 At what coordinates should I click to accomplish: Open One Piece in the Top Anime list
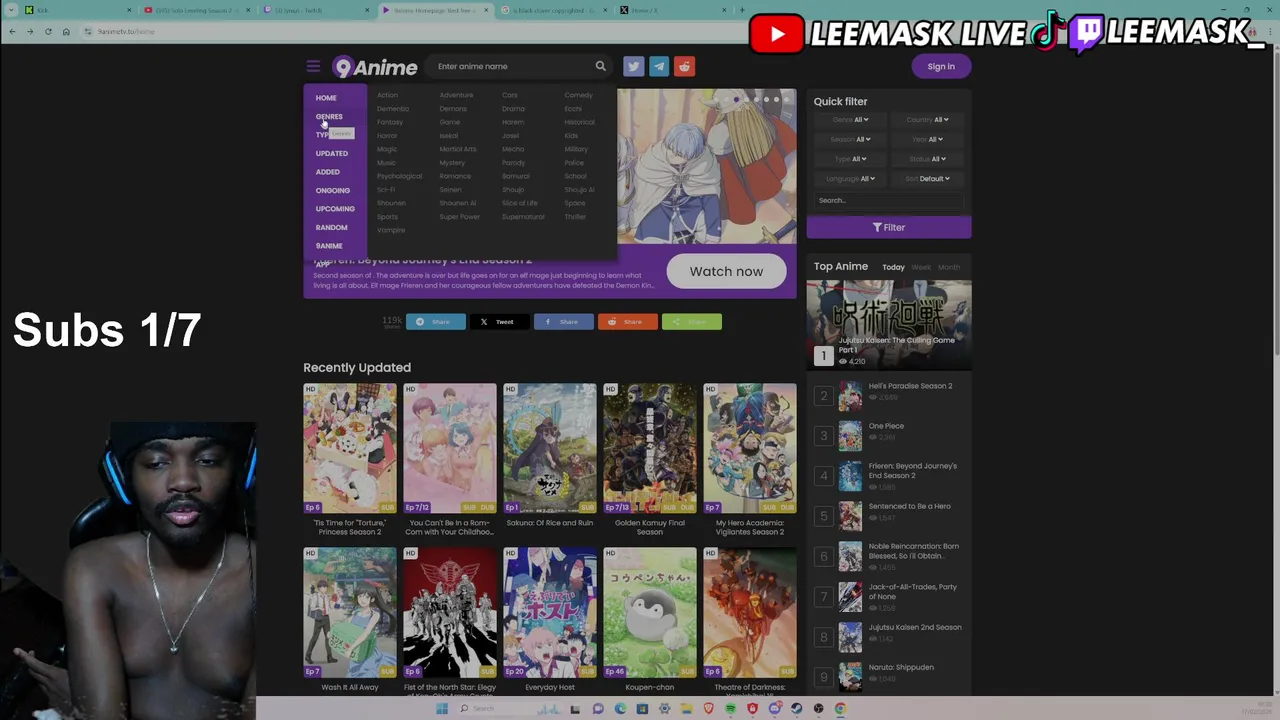point(886,426)
